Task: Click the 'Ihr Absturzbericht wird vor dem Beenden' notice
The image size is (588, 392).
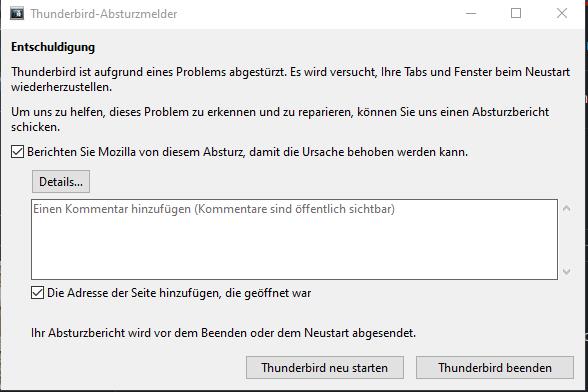Action: click(224, 333)
